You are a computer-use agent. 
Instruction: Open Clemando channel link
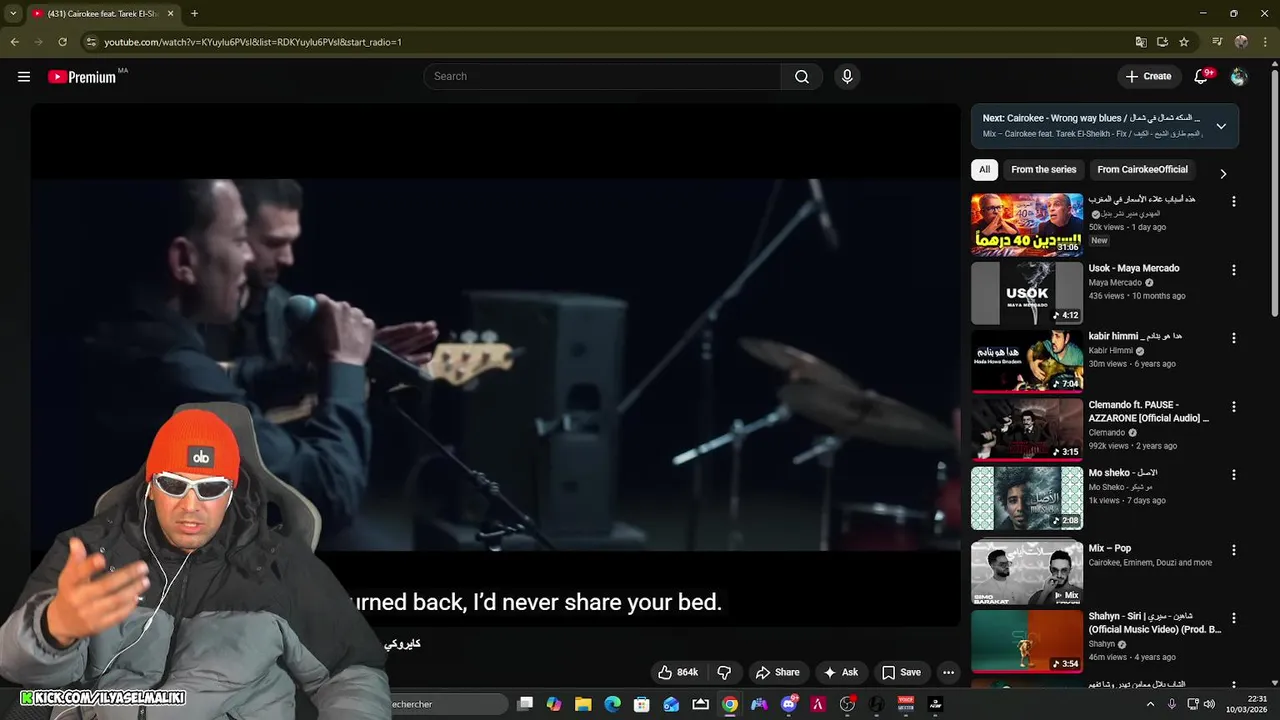[x=1107, y=433]
